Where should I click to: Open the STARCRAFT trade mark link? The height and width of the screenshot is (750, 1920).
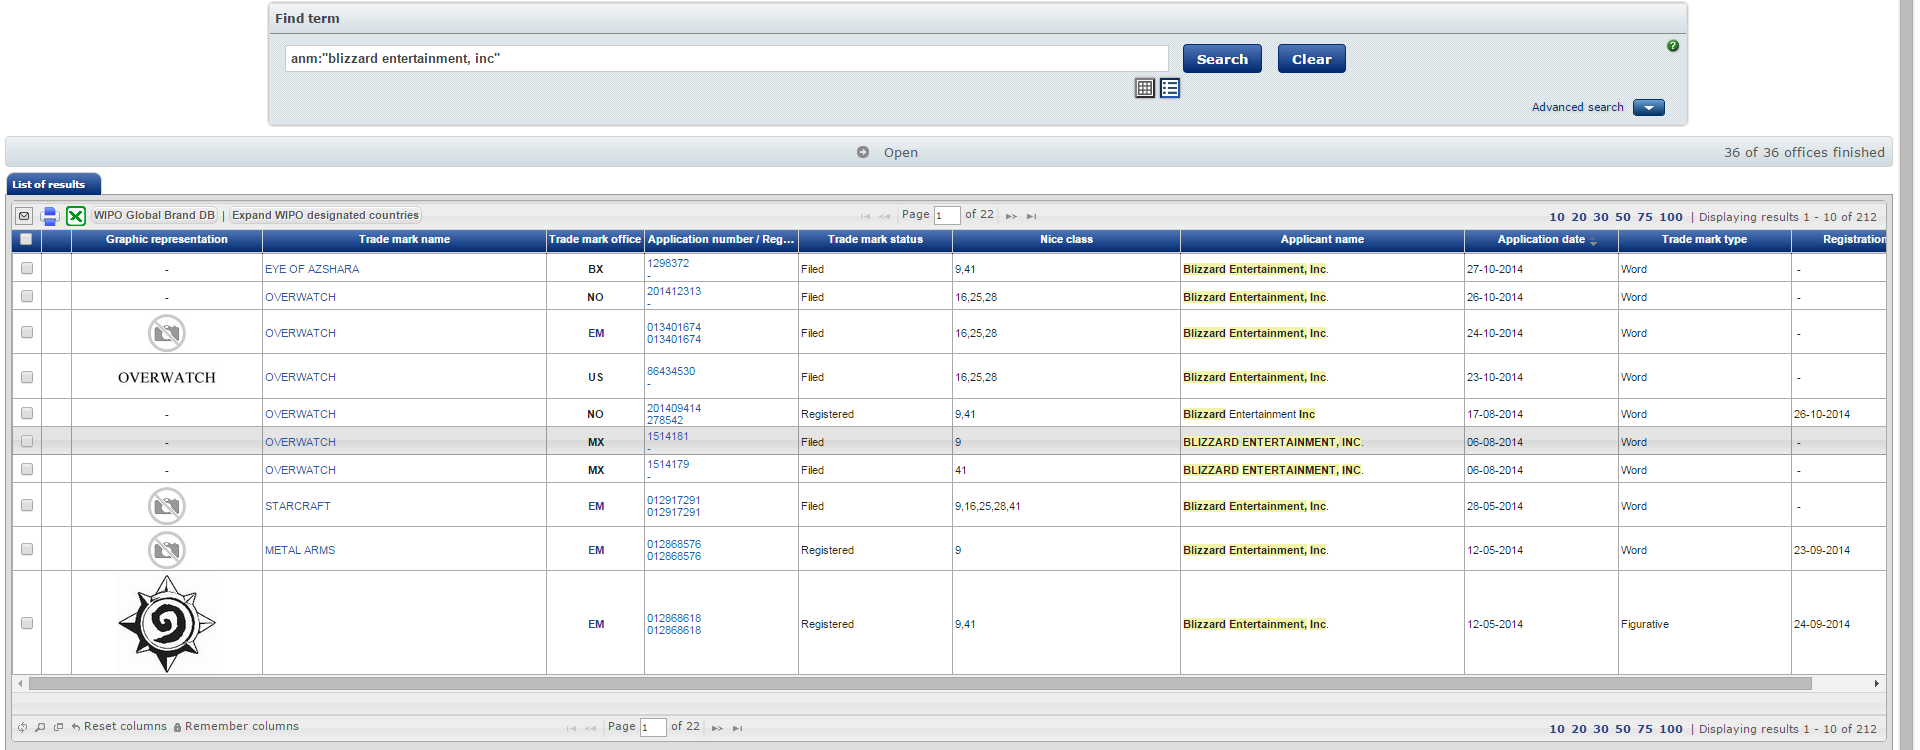298,506
